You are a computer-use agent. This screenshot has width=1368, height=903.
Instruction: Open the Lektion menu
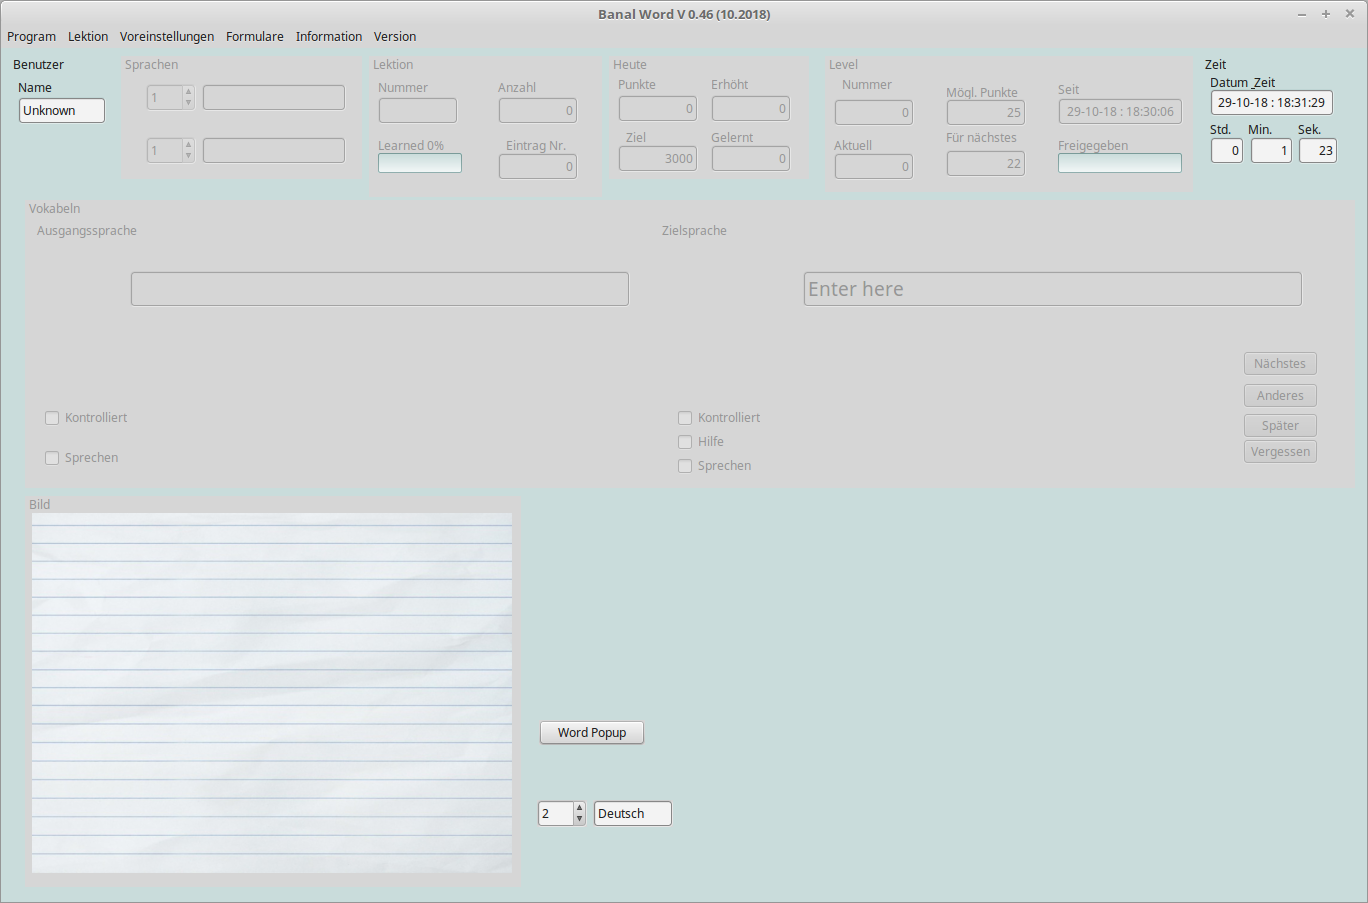(x=88, y=37)
